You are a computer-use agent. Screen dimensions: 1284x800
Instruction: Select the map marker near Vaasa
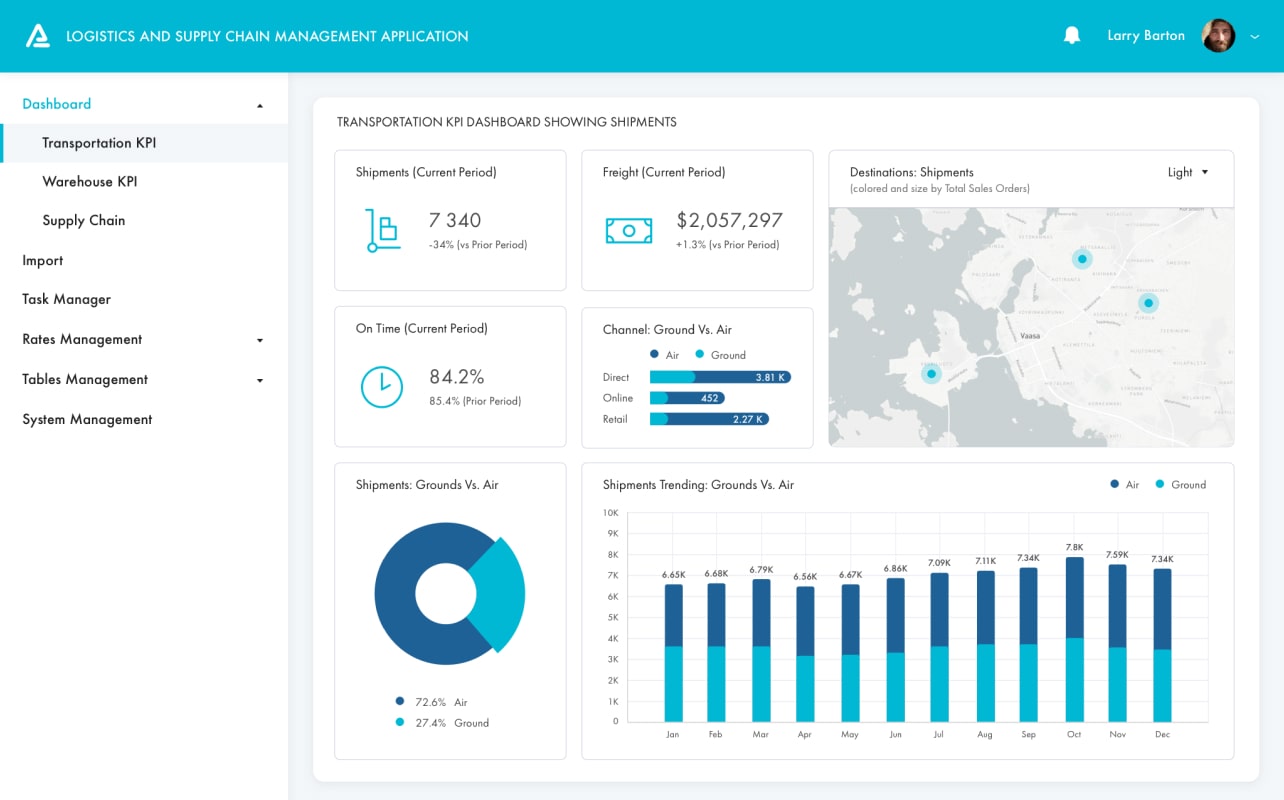click(x=931, y=373)
